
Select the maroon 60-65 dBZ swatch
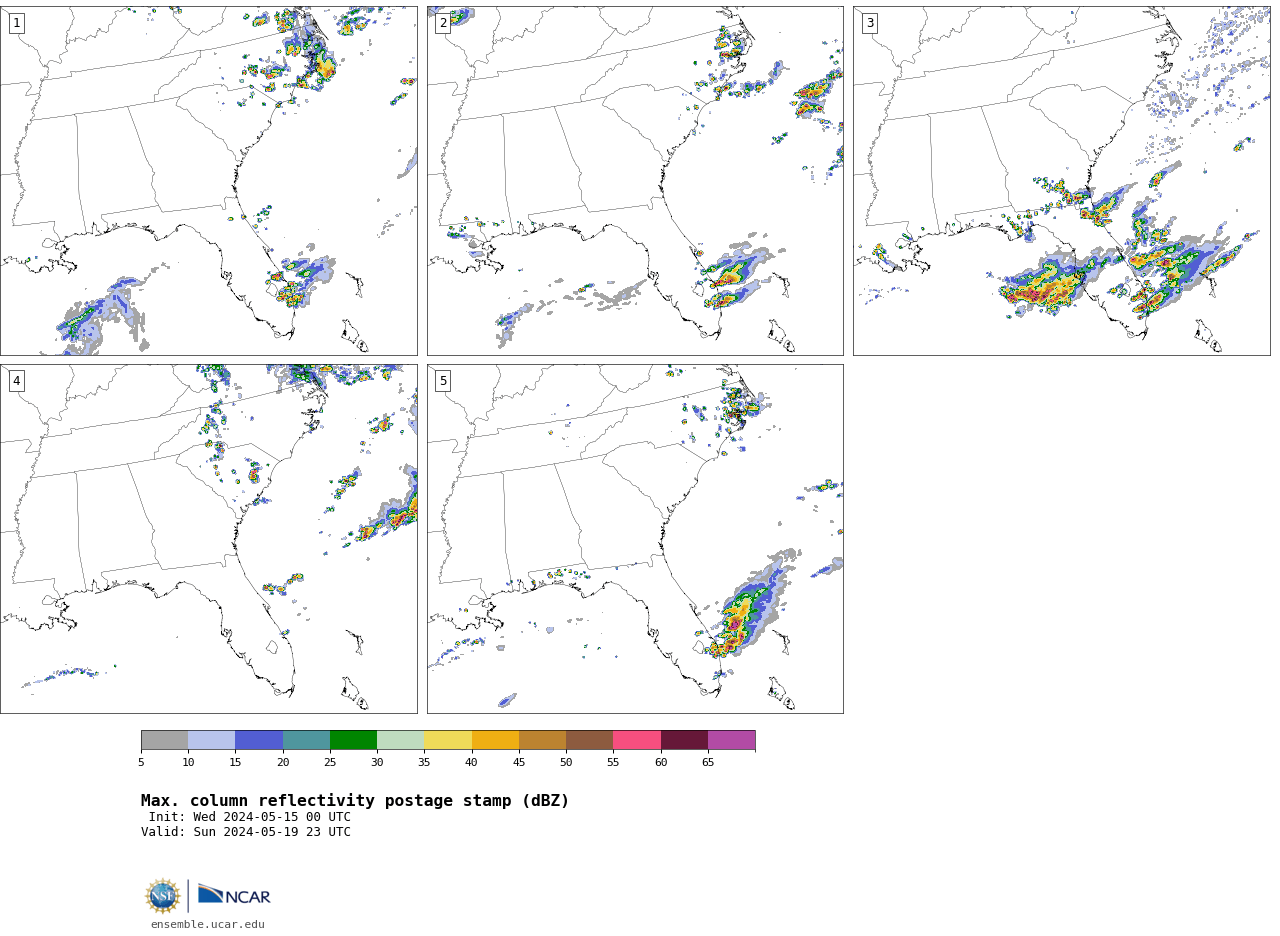tap(684, 740)
